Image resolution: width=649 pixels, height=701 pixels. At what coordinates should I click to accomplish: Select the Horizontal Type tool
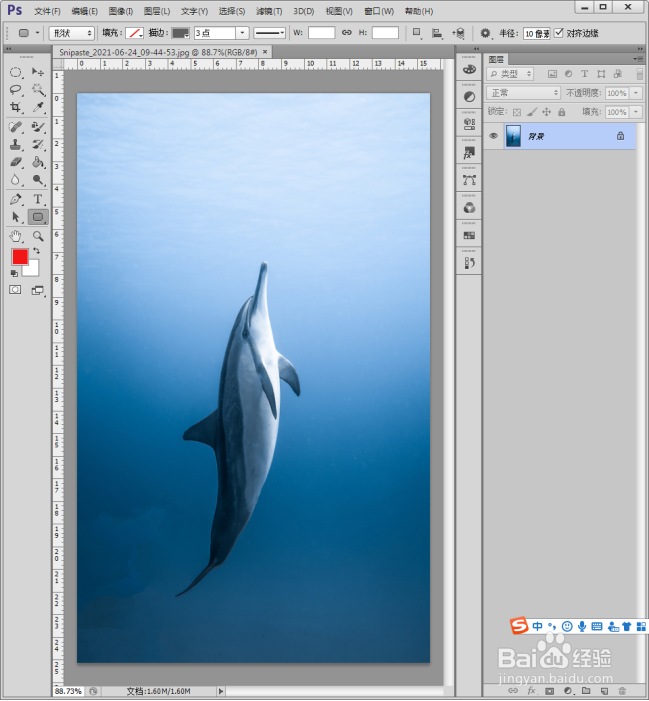38,199
